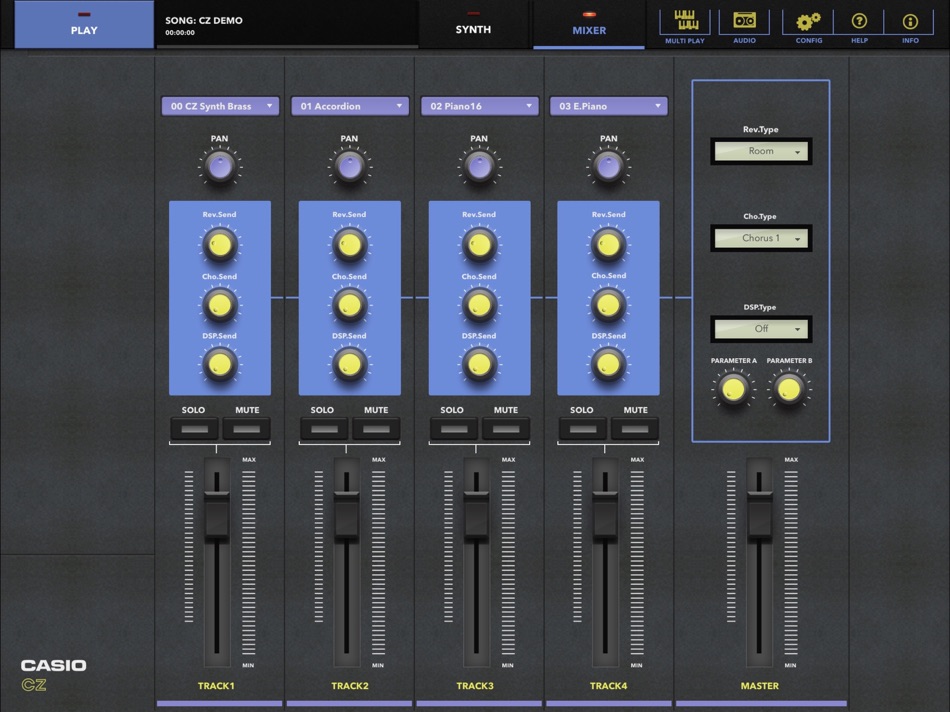Open the Help question mark icon

[859, 23]
